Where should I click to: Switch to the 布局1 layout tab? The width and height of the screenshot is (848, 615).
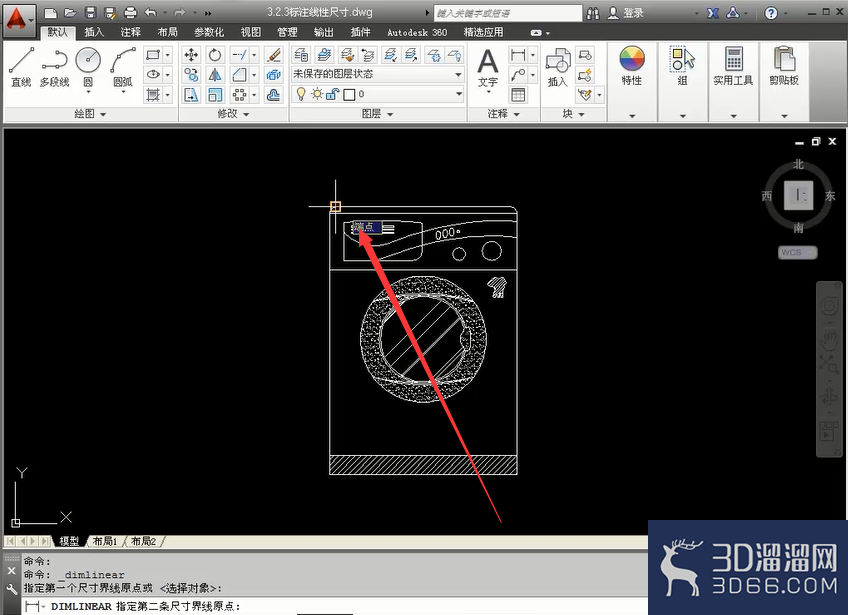pos(104,541)
